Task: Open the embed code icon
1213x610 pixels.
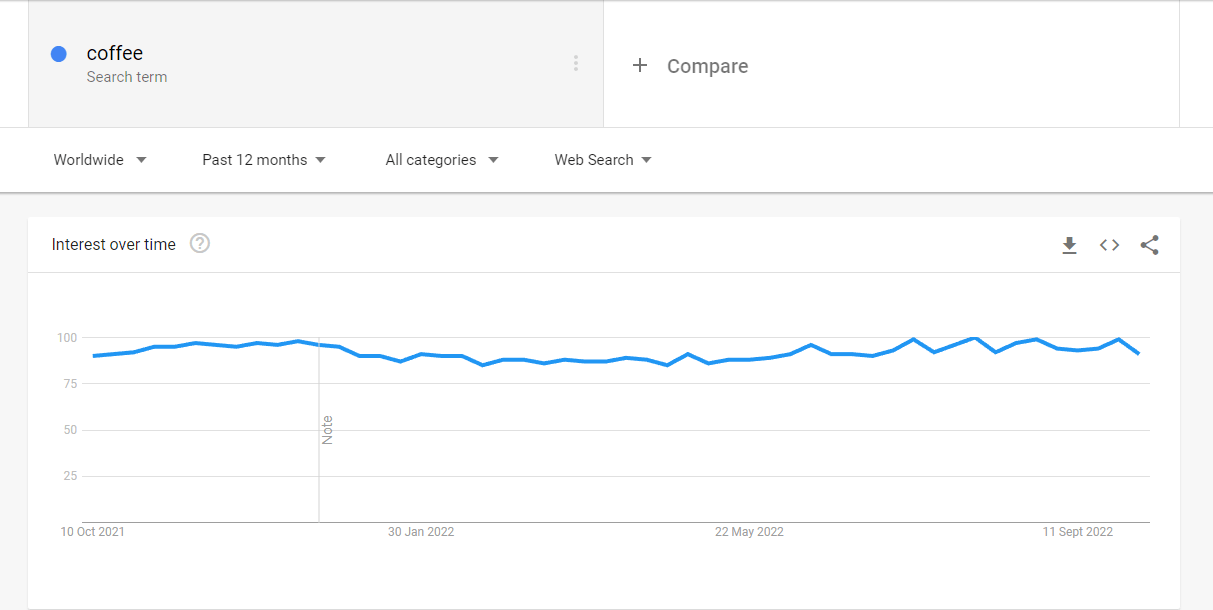Action: pos(1109,245)
